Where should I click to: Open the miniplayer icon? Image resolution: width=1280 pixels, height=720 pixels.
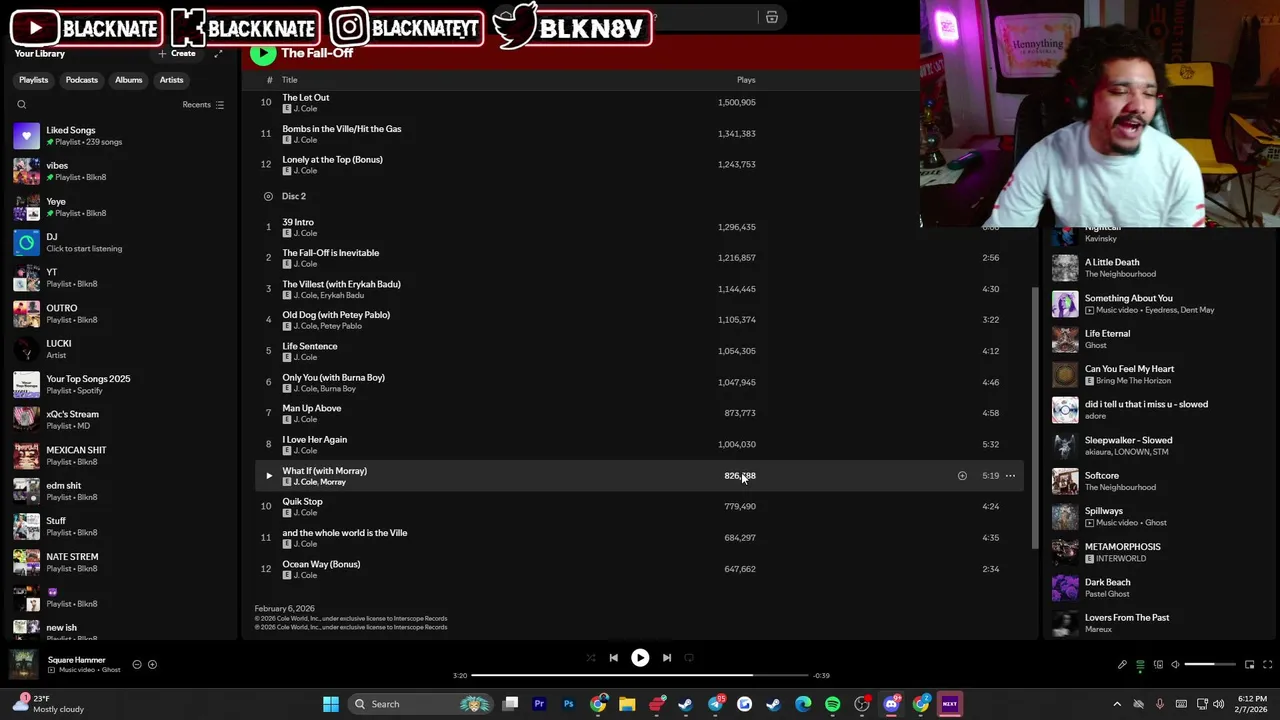(1249, 664)
